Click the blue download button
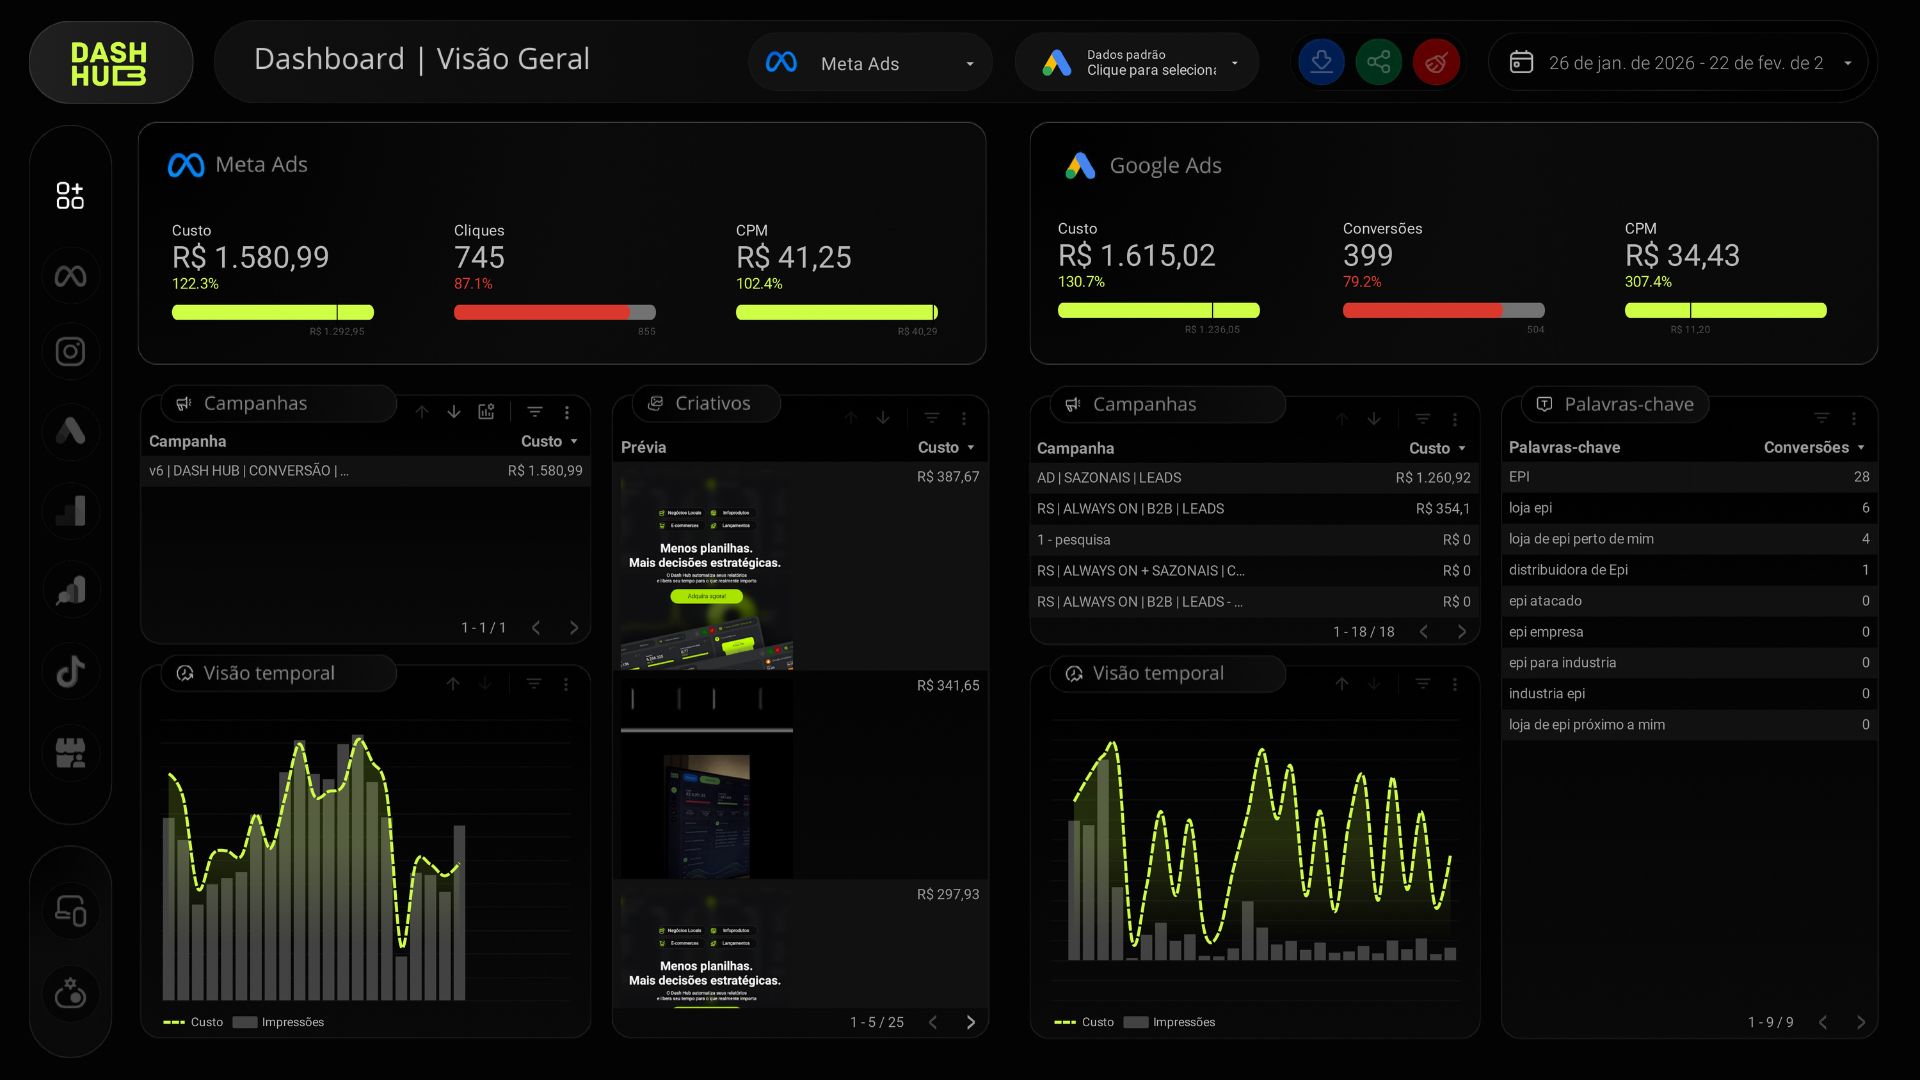The image size is (1920, 1080). pos(1321,62)
